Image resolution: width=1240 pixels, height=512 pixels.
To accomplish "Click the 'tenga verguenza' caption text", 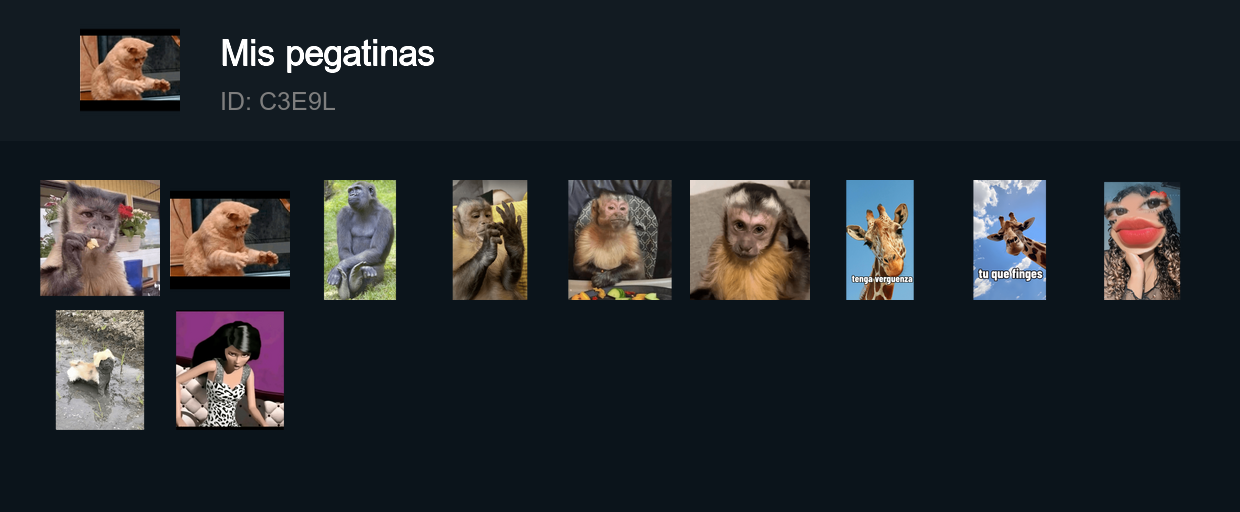I will (881, 279).
